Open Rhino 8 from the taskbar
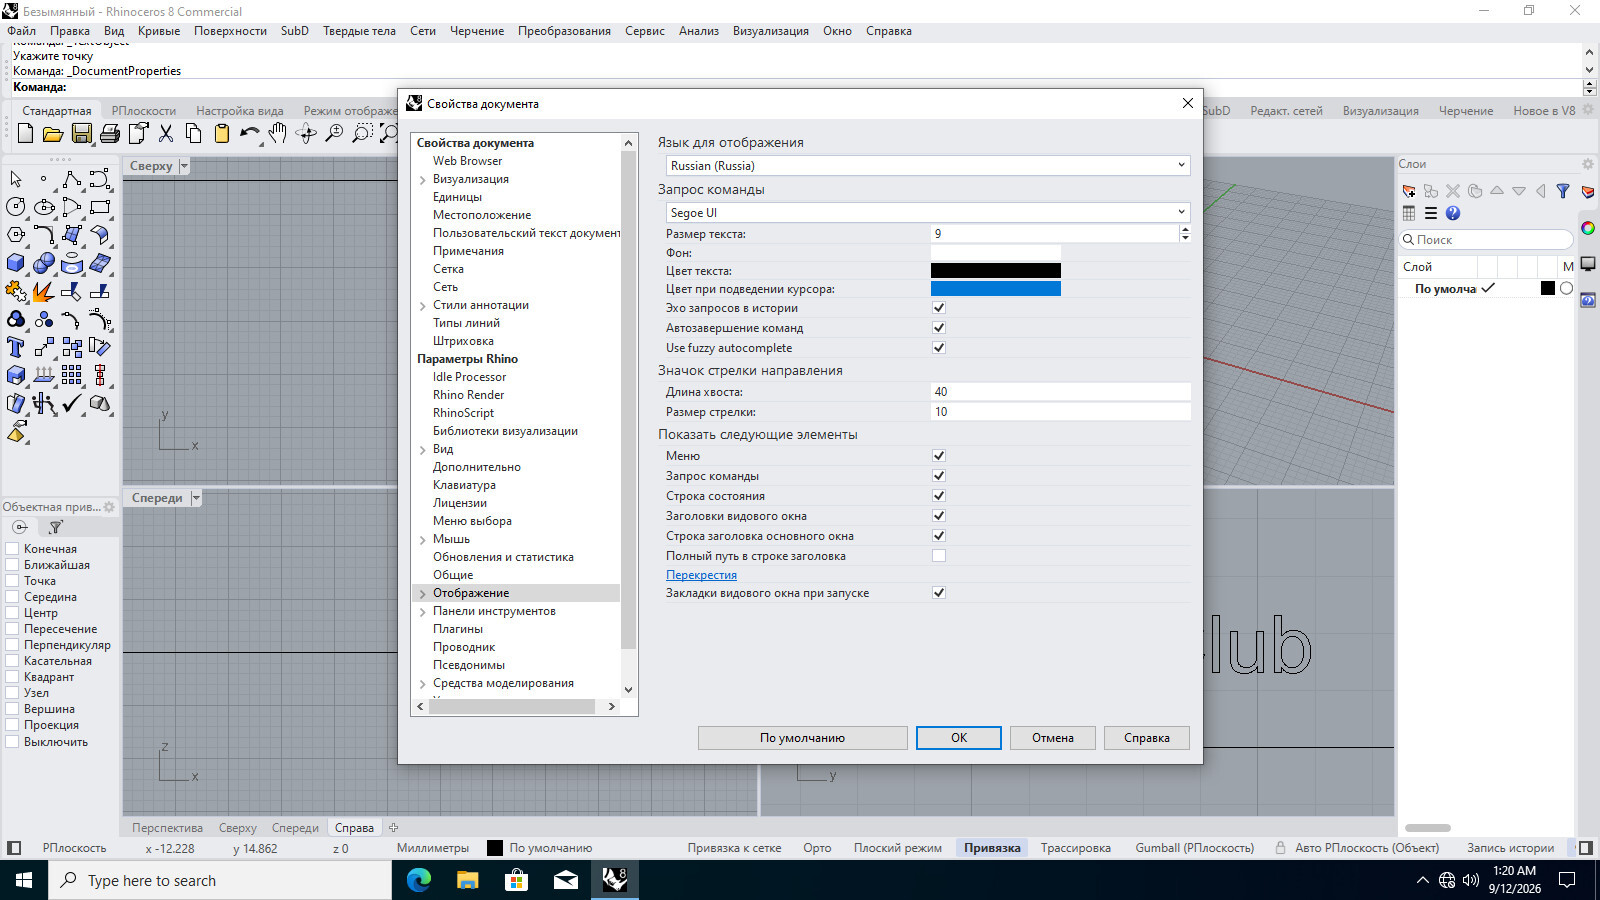Image resolution: width=1600 pixels, height=900 pixels. (x=614, y=880)
